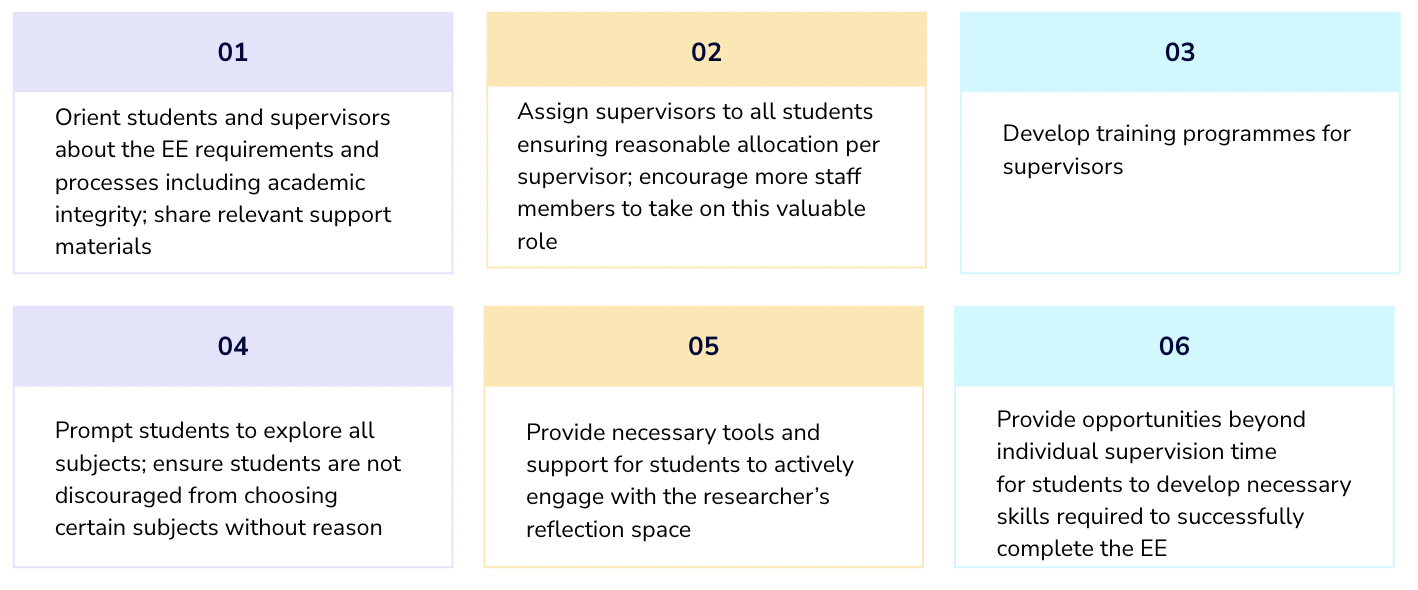Click the 'Orient students and supervisors' text
The height and width of the screenshot is (590, 1418).
[x=223, y=118]
